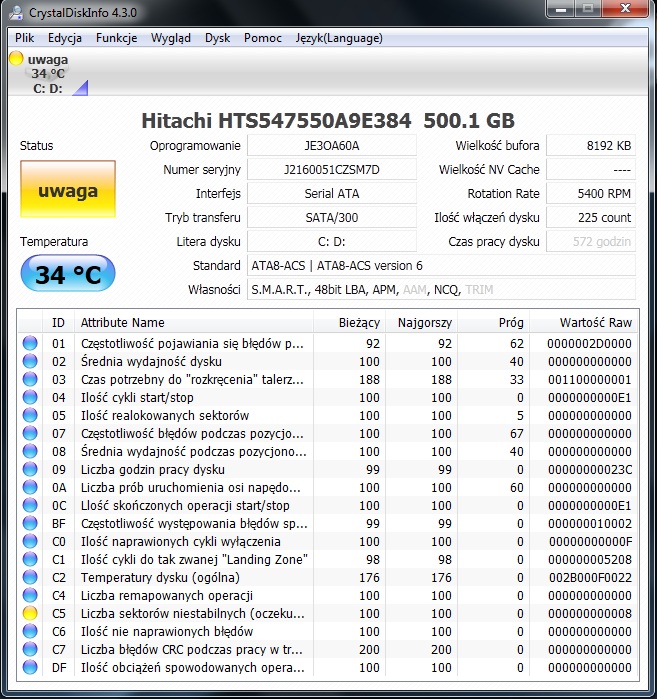Click blue status dot for attribute C2
657x699 pixels.
(x=30, y=577)
